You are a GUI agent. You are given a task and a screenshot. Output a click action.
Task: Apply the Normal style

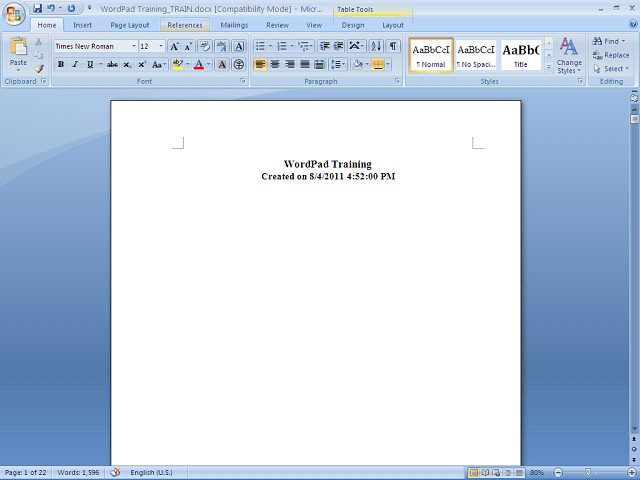431,56
